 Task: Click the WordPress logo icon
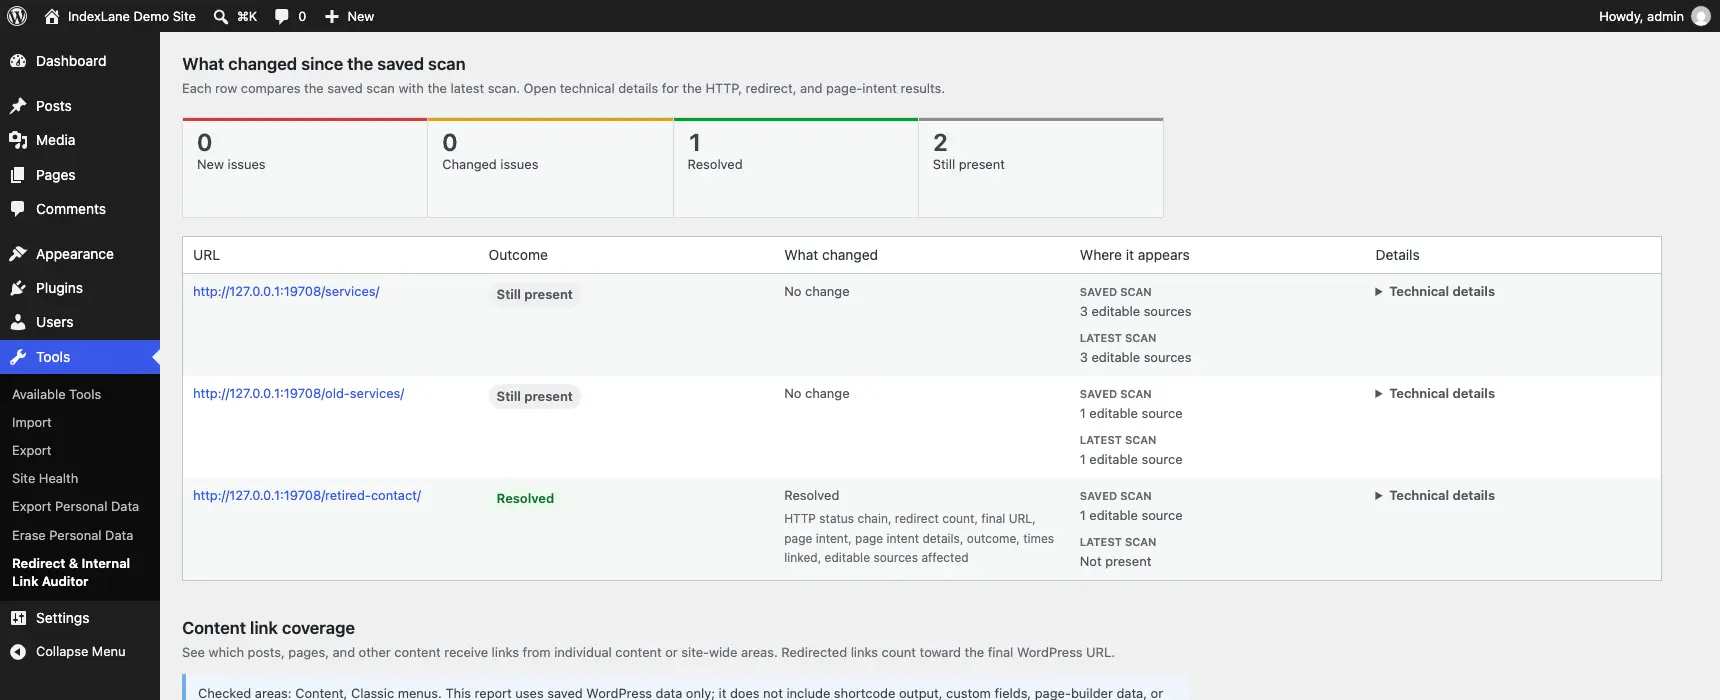[x=17, y=16]
